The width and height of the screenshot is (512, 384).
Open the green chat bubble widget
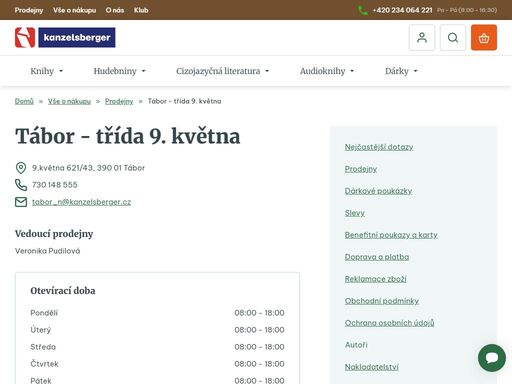(x=492, y=358)
